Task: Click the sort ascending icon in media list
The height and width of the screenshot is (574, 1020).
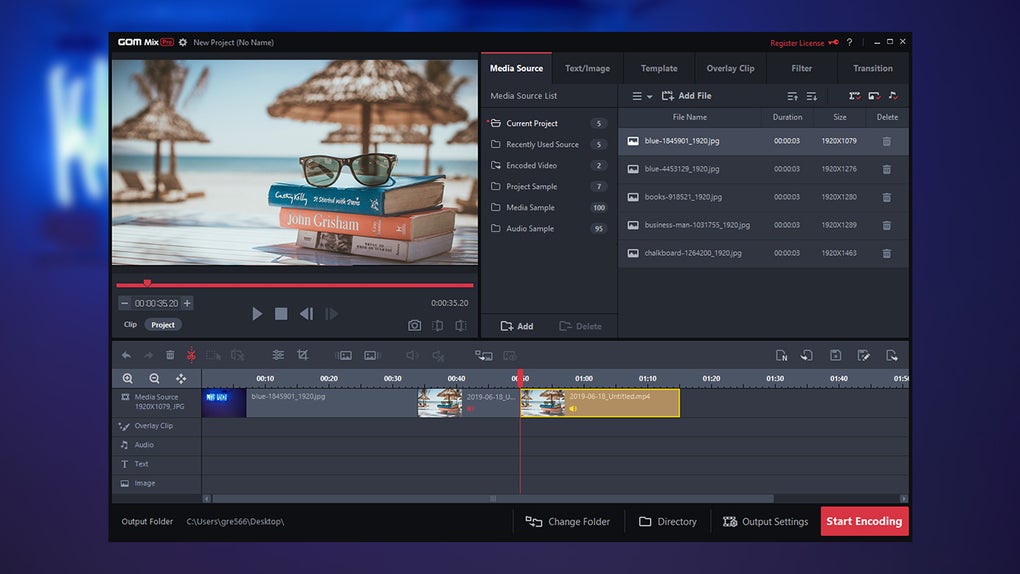Action: coord(792,96)
